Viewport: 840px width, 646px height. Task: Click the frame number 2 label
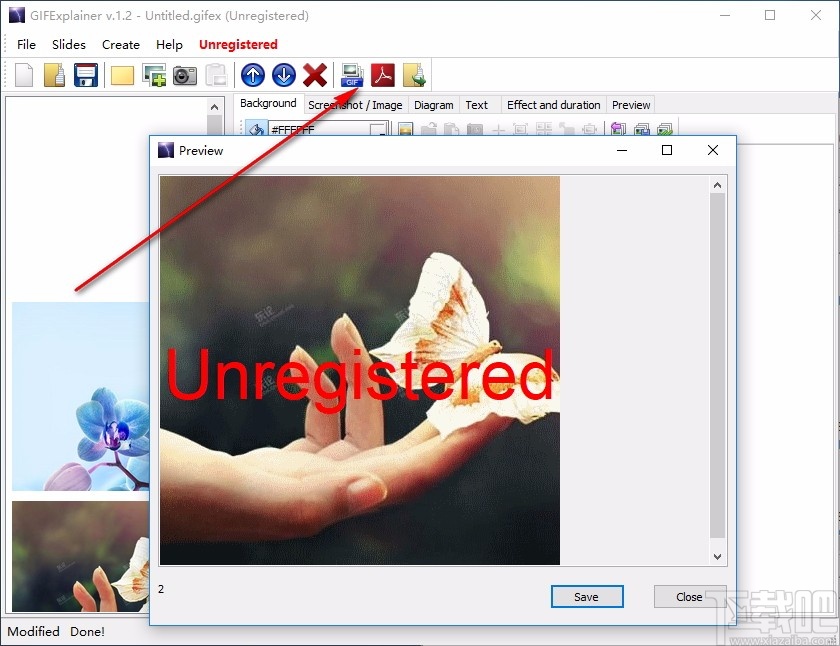pyautogui.click(x=161, y=589)
